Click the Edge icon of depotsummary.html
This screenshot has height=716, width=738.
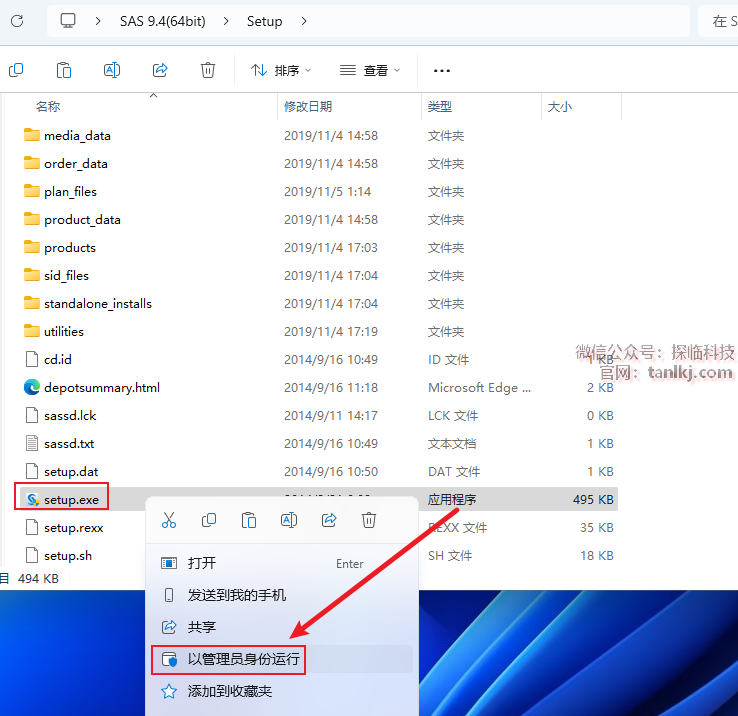(32, 387)
